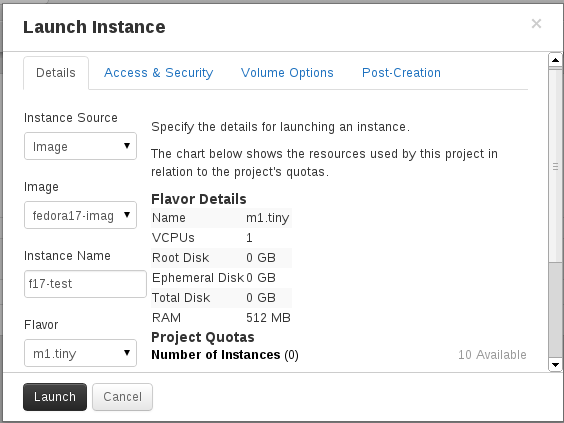Click the scrollbar down arrow
564x423 pixels.
pos(555,364)
